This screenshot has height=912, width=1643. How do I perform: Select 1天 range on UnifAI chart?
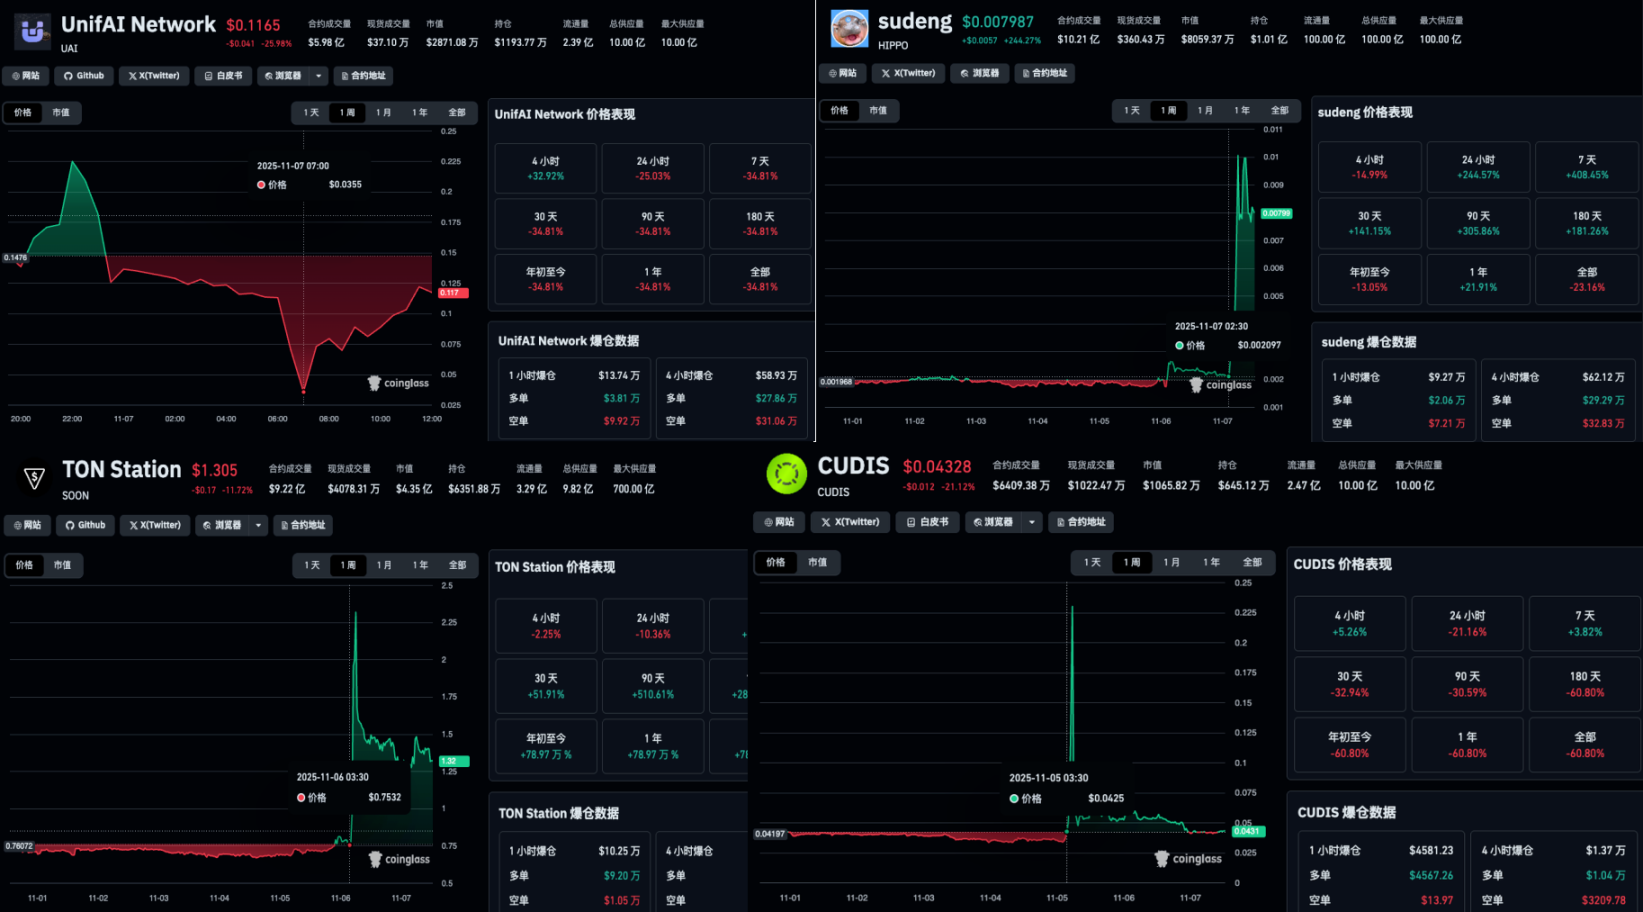[x=311, y=113]
